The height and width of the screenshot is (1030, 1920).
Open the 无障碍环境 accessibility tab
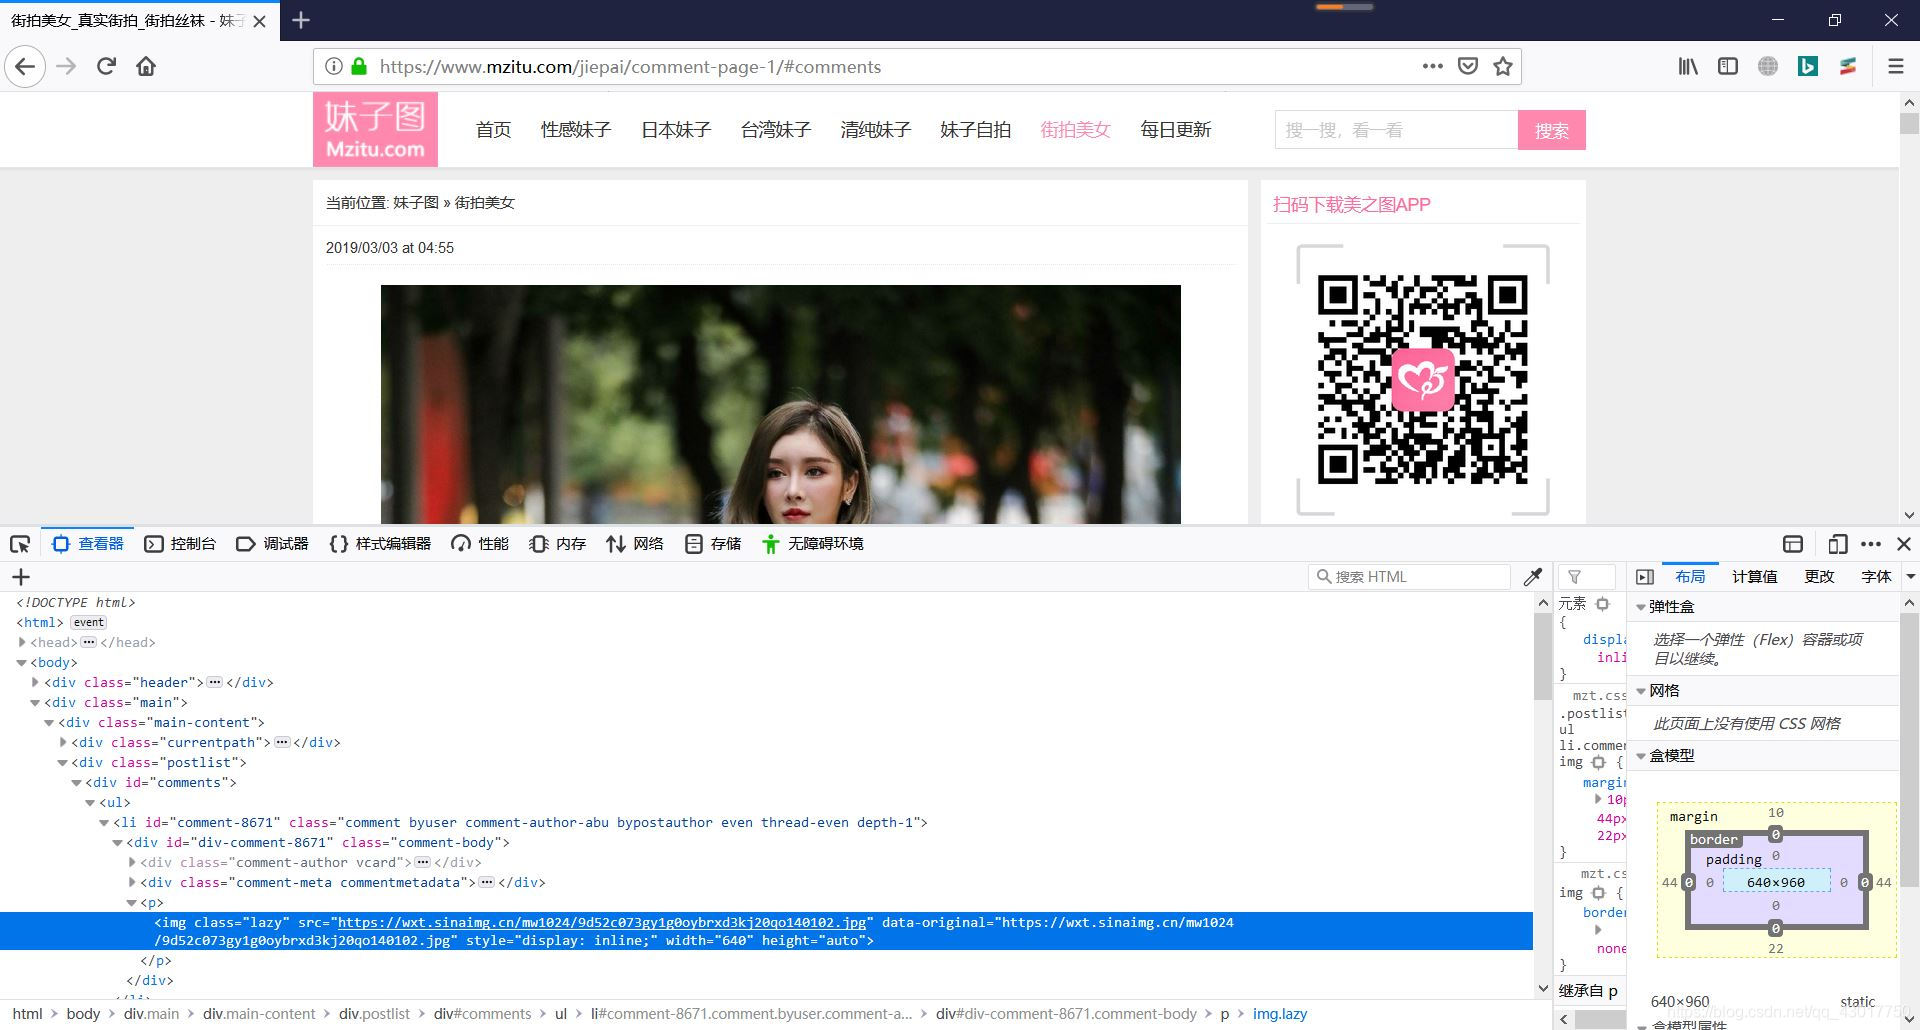(x=813, y=544)
